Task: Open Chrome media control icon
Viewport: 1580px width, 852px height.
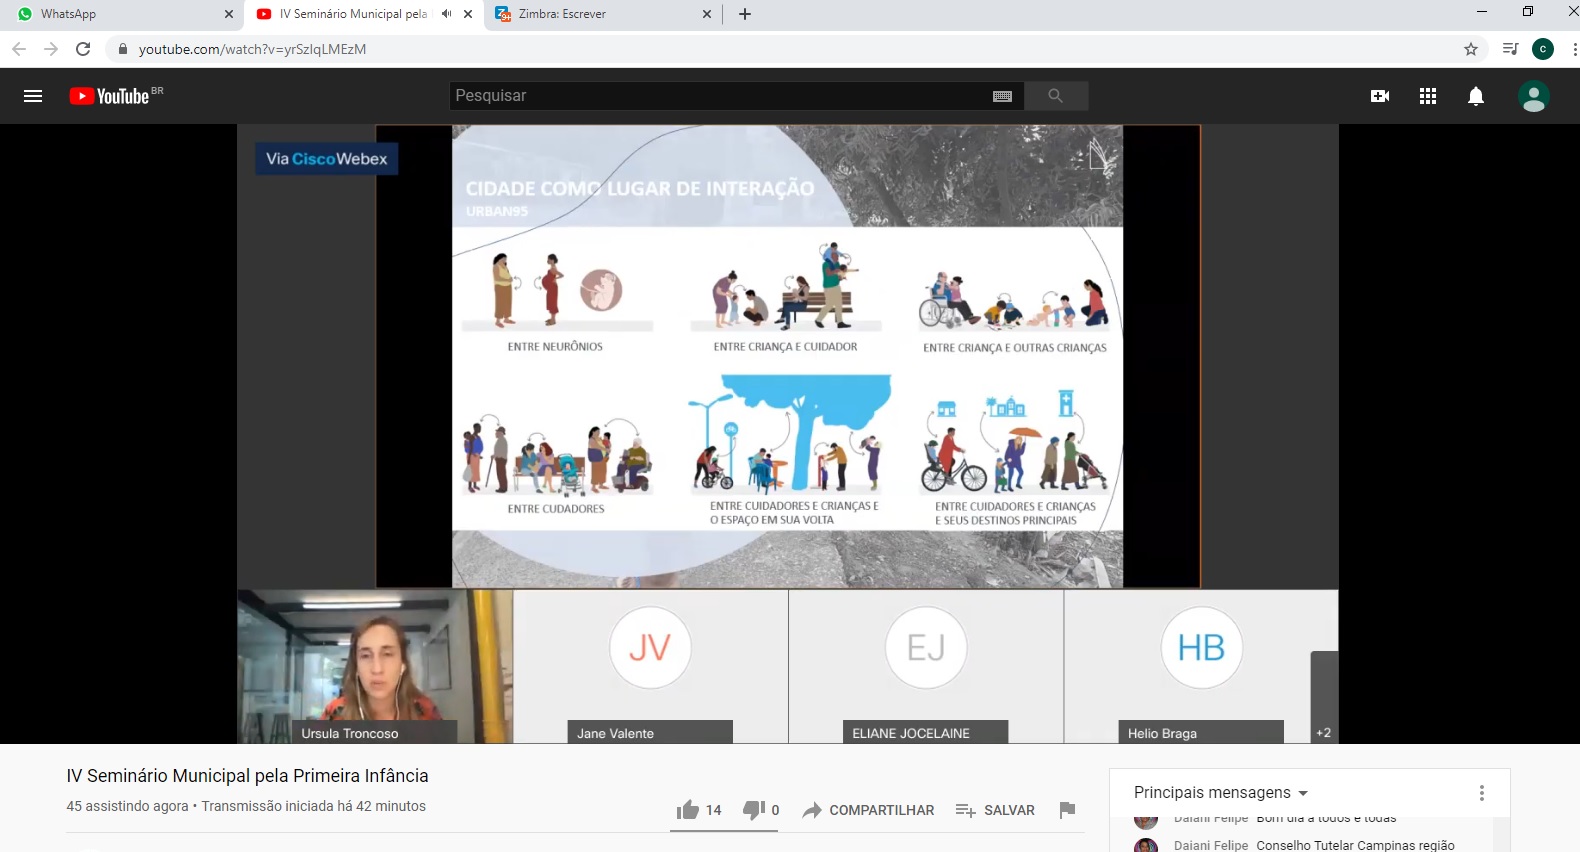Action: click(x=1510, y=49)
